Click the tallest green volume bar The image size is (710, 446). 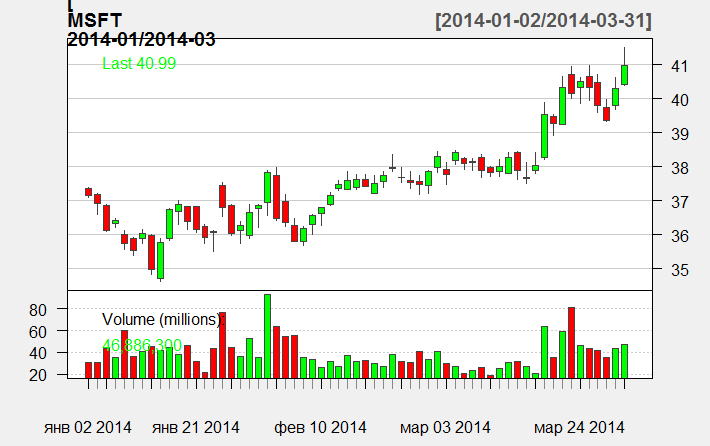tap(268, 336)
